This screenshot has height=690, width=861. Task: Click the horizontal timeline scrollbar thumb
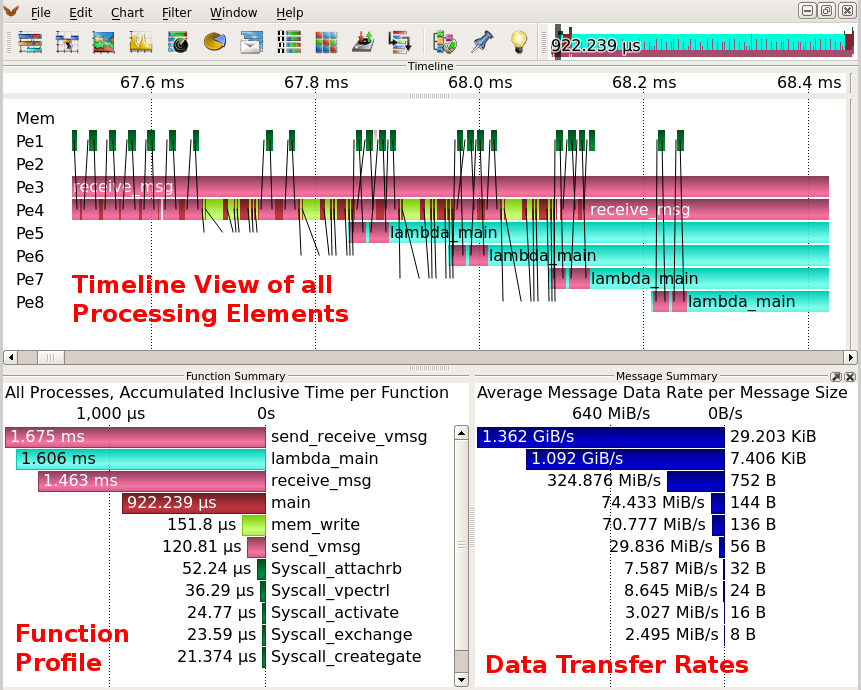point(51,357)
